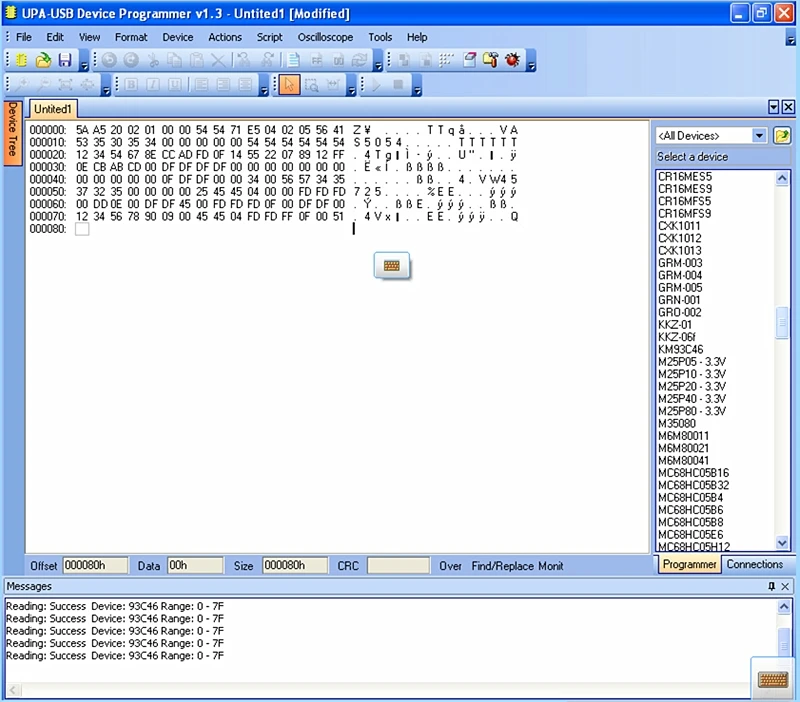Viewport: 800px width, 702px height.
Task: Click the Undo toolbar icon
Action: pos(109,60)
